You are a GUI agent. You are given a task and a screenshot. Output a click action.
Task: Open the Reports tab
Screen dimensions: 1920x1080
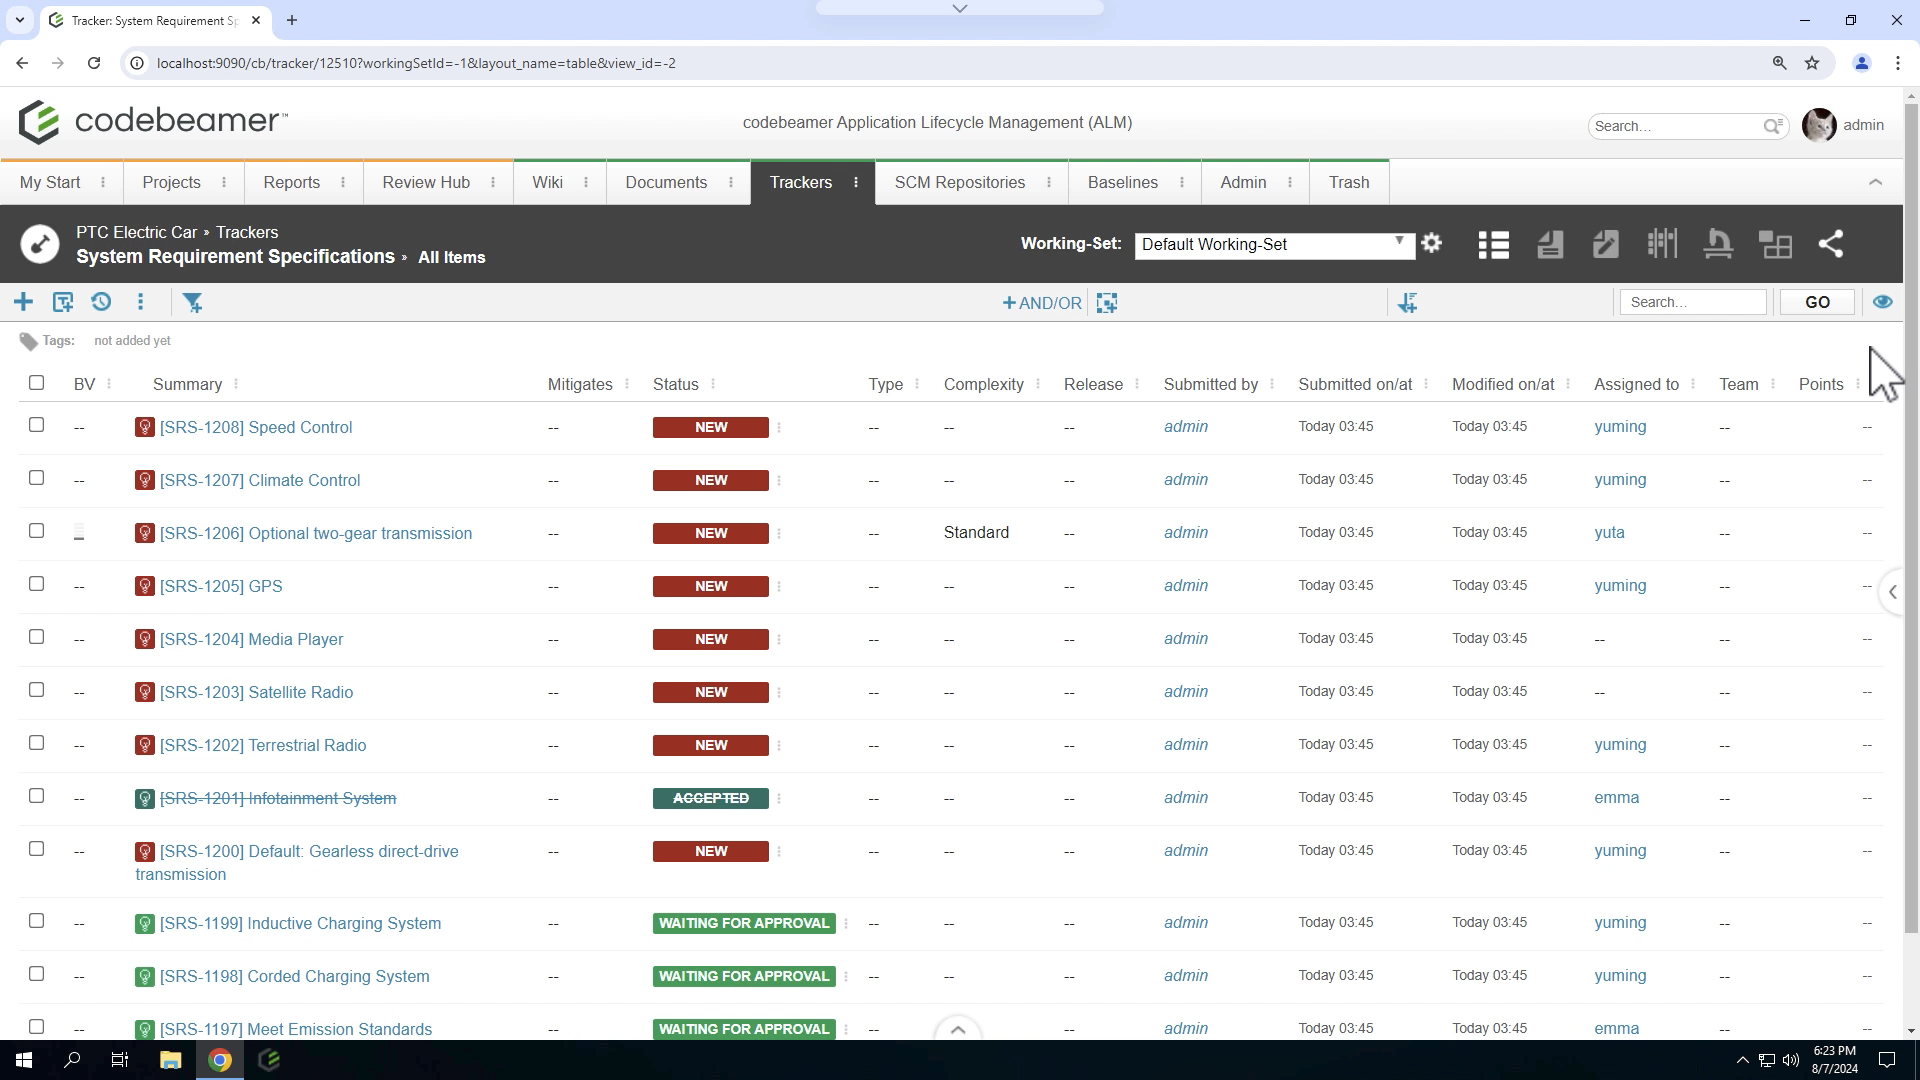click(x=292, y=182)
